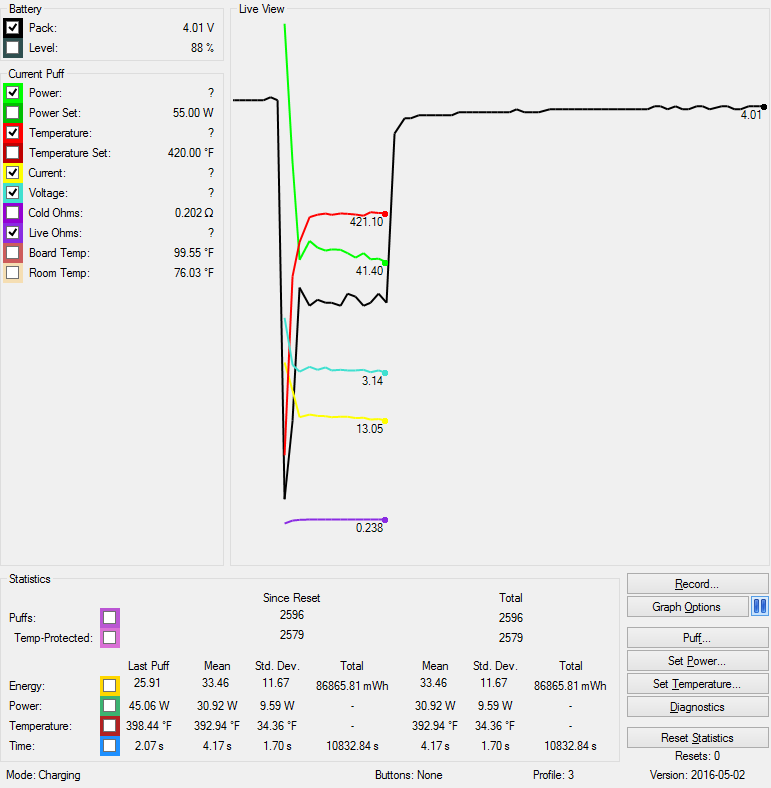This screenshot has height=788, width=771.
Task: Enable the Power Set checkbox
Action: click(x=13, y=113)
